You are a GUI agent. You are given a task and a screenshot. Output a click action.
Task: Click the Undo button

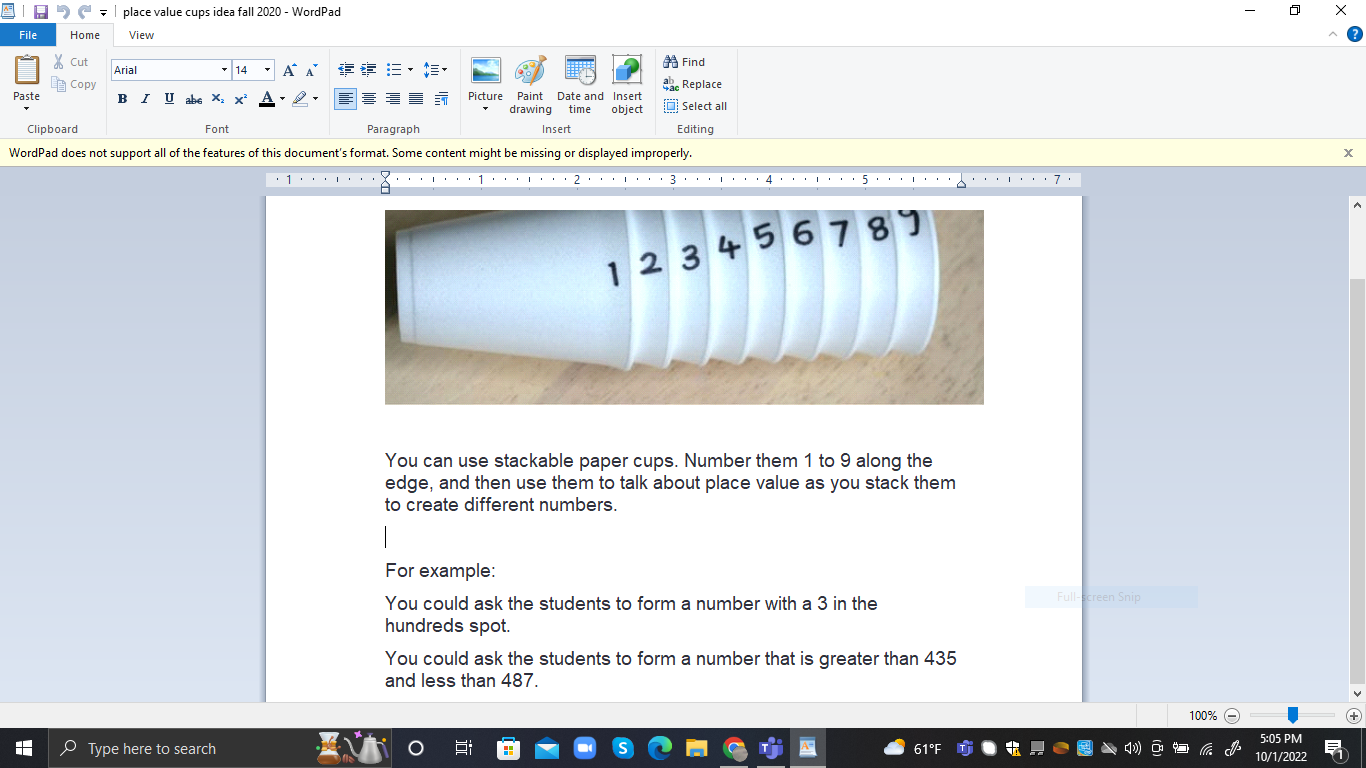(x=60, y=12)
